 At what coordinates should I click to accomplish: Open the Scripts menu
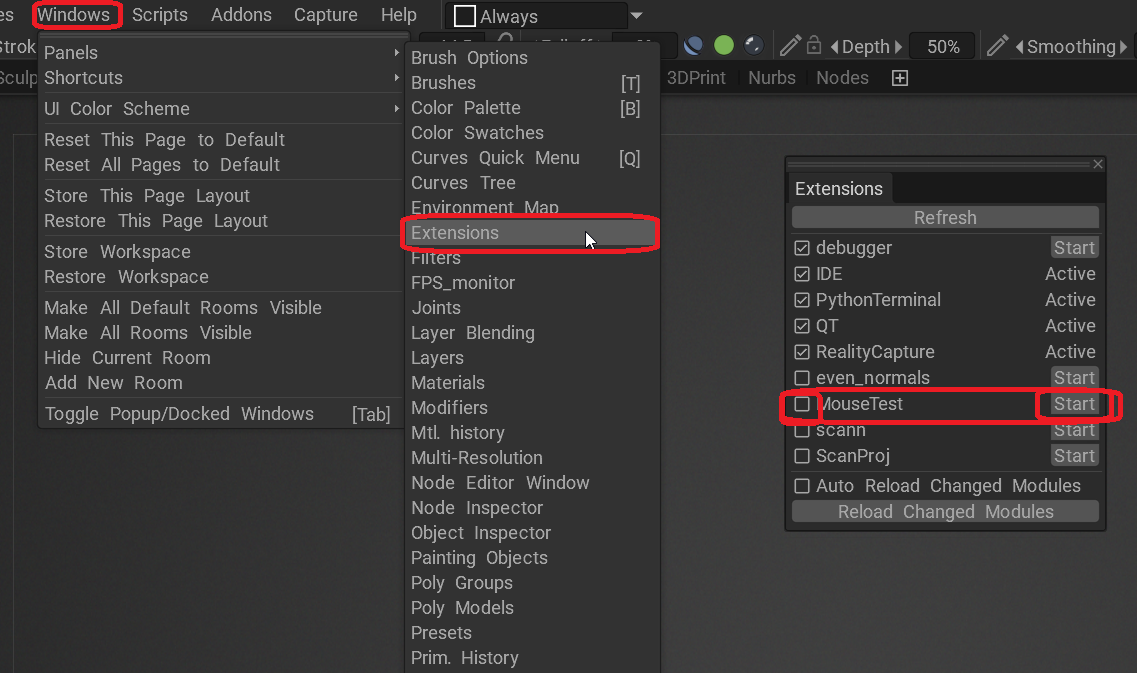click(160, 15)
